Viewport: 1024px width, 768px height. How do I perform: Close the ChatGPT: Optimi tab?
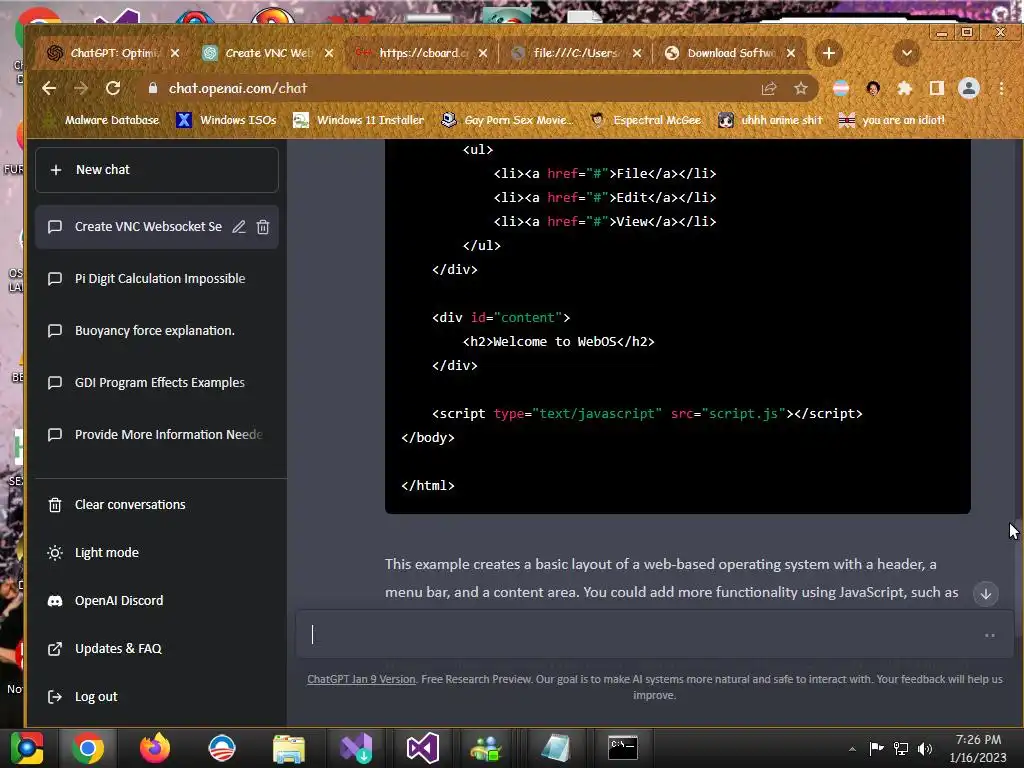(x=174, y=54)
